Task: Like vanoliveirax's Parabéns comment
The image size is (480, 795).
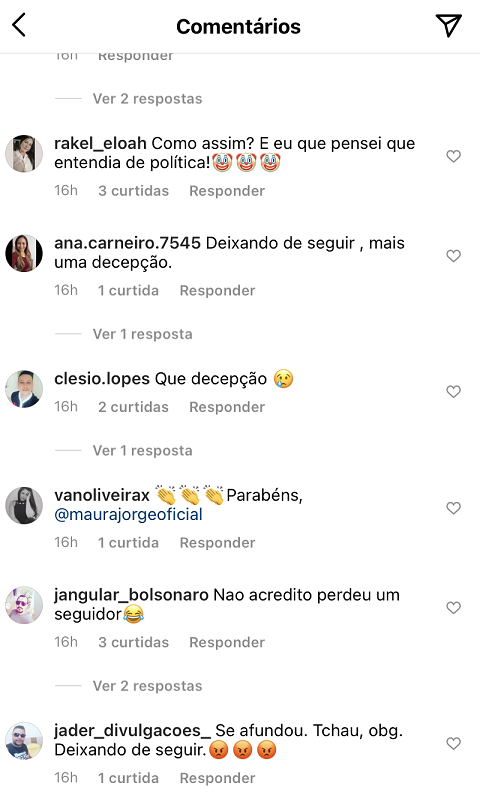Action: [x=454, y=508]
